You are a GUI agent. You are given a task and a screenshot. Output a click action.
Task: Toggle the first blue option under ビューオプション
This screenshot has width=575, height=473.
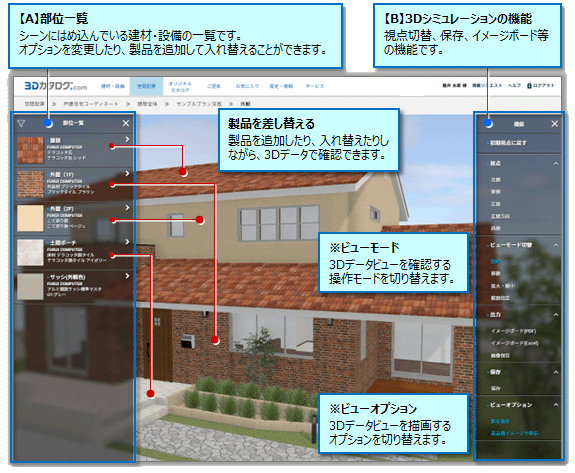pyautogui.click(x=500, y=421)
